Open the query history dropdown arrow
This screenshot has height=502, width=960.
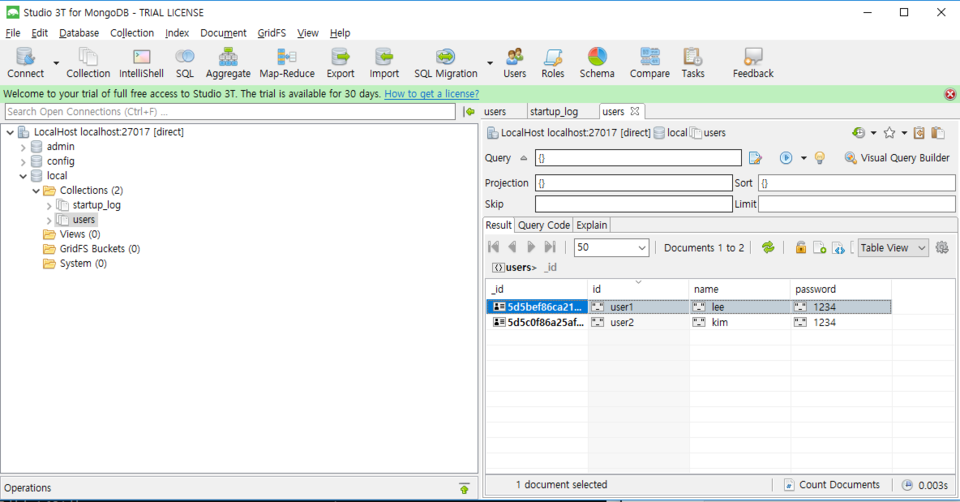[x=874, y=133]
